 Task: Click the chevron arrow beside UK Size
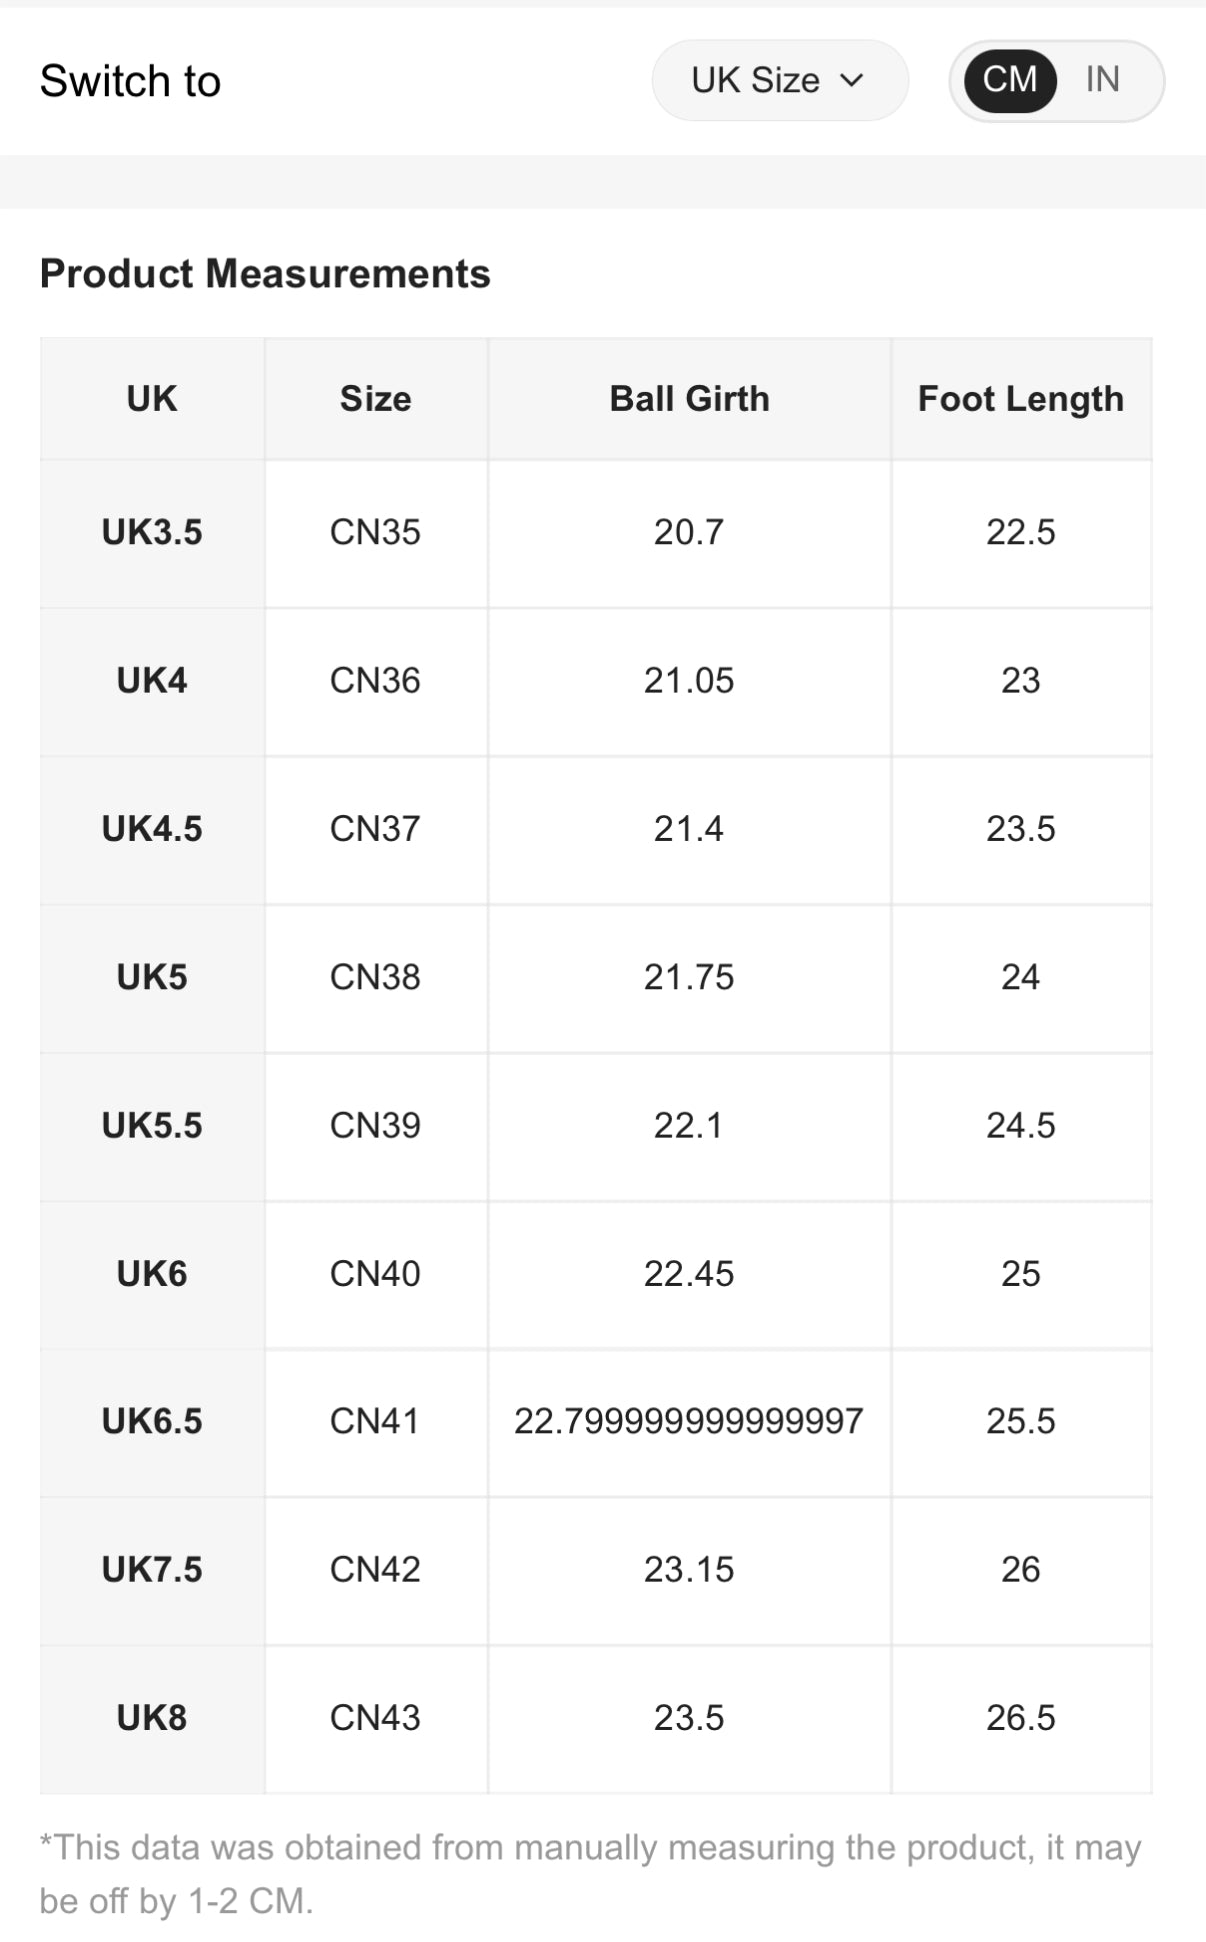pyautogui.click(x=852, y=80)
